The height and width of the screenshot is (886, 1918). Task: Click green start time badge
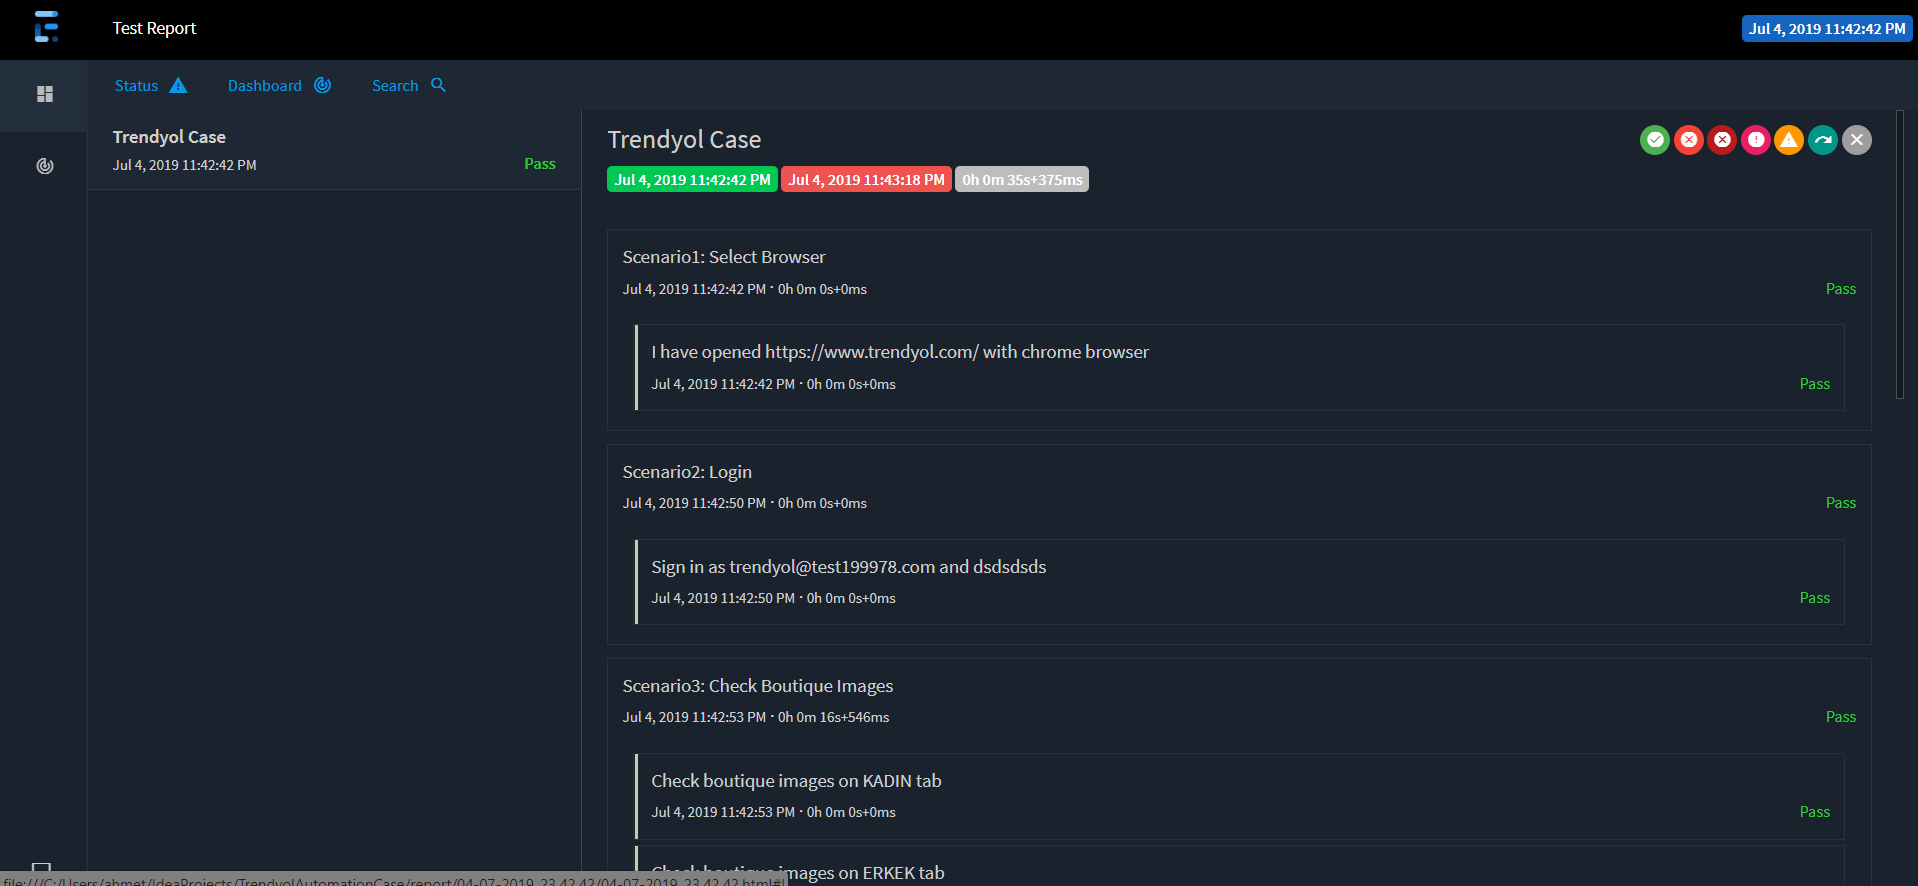click(692, 180)
